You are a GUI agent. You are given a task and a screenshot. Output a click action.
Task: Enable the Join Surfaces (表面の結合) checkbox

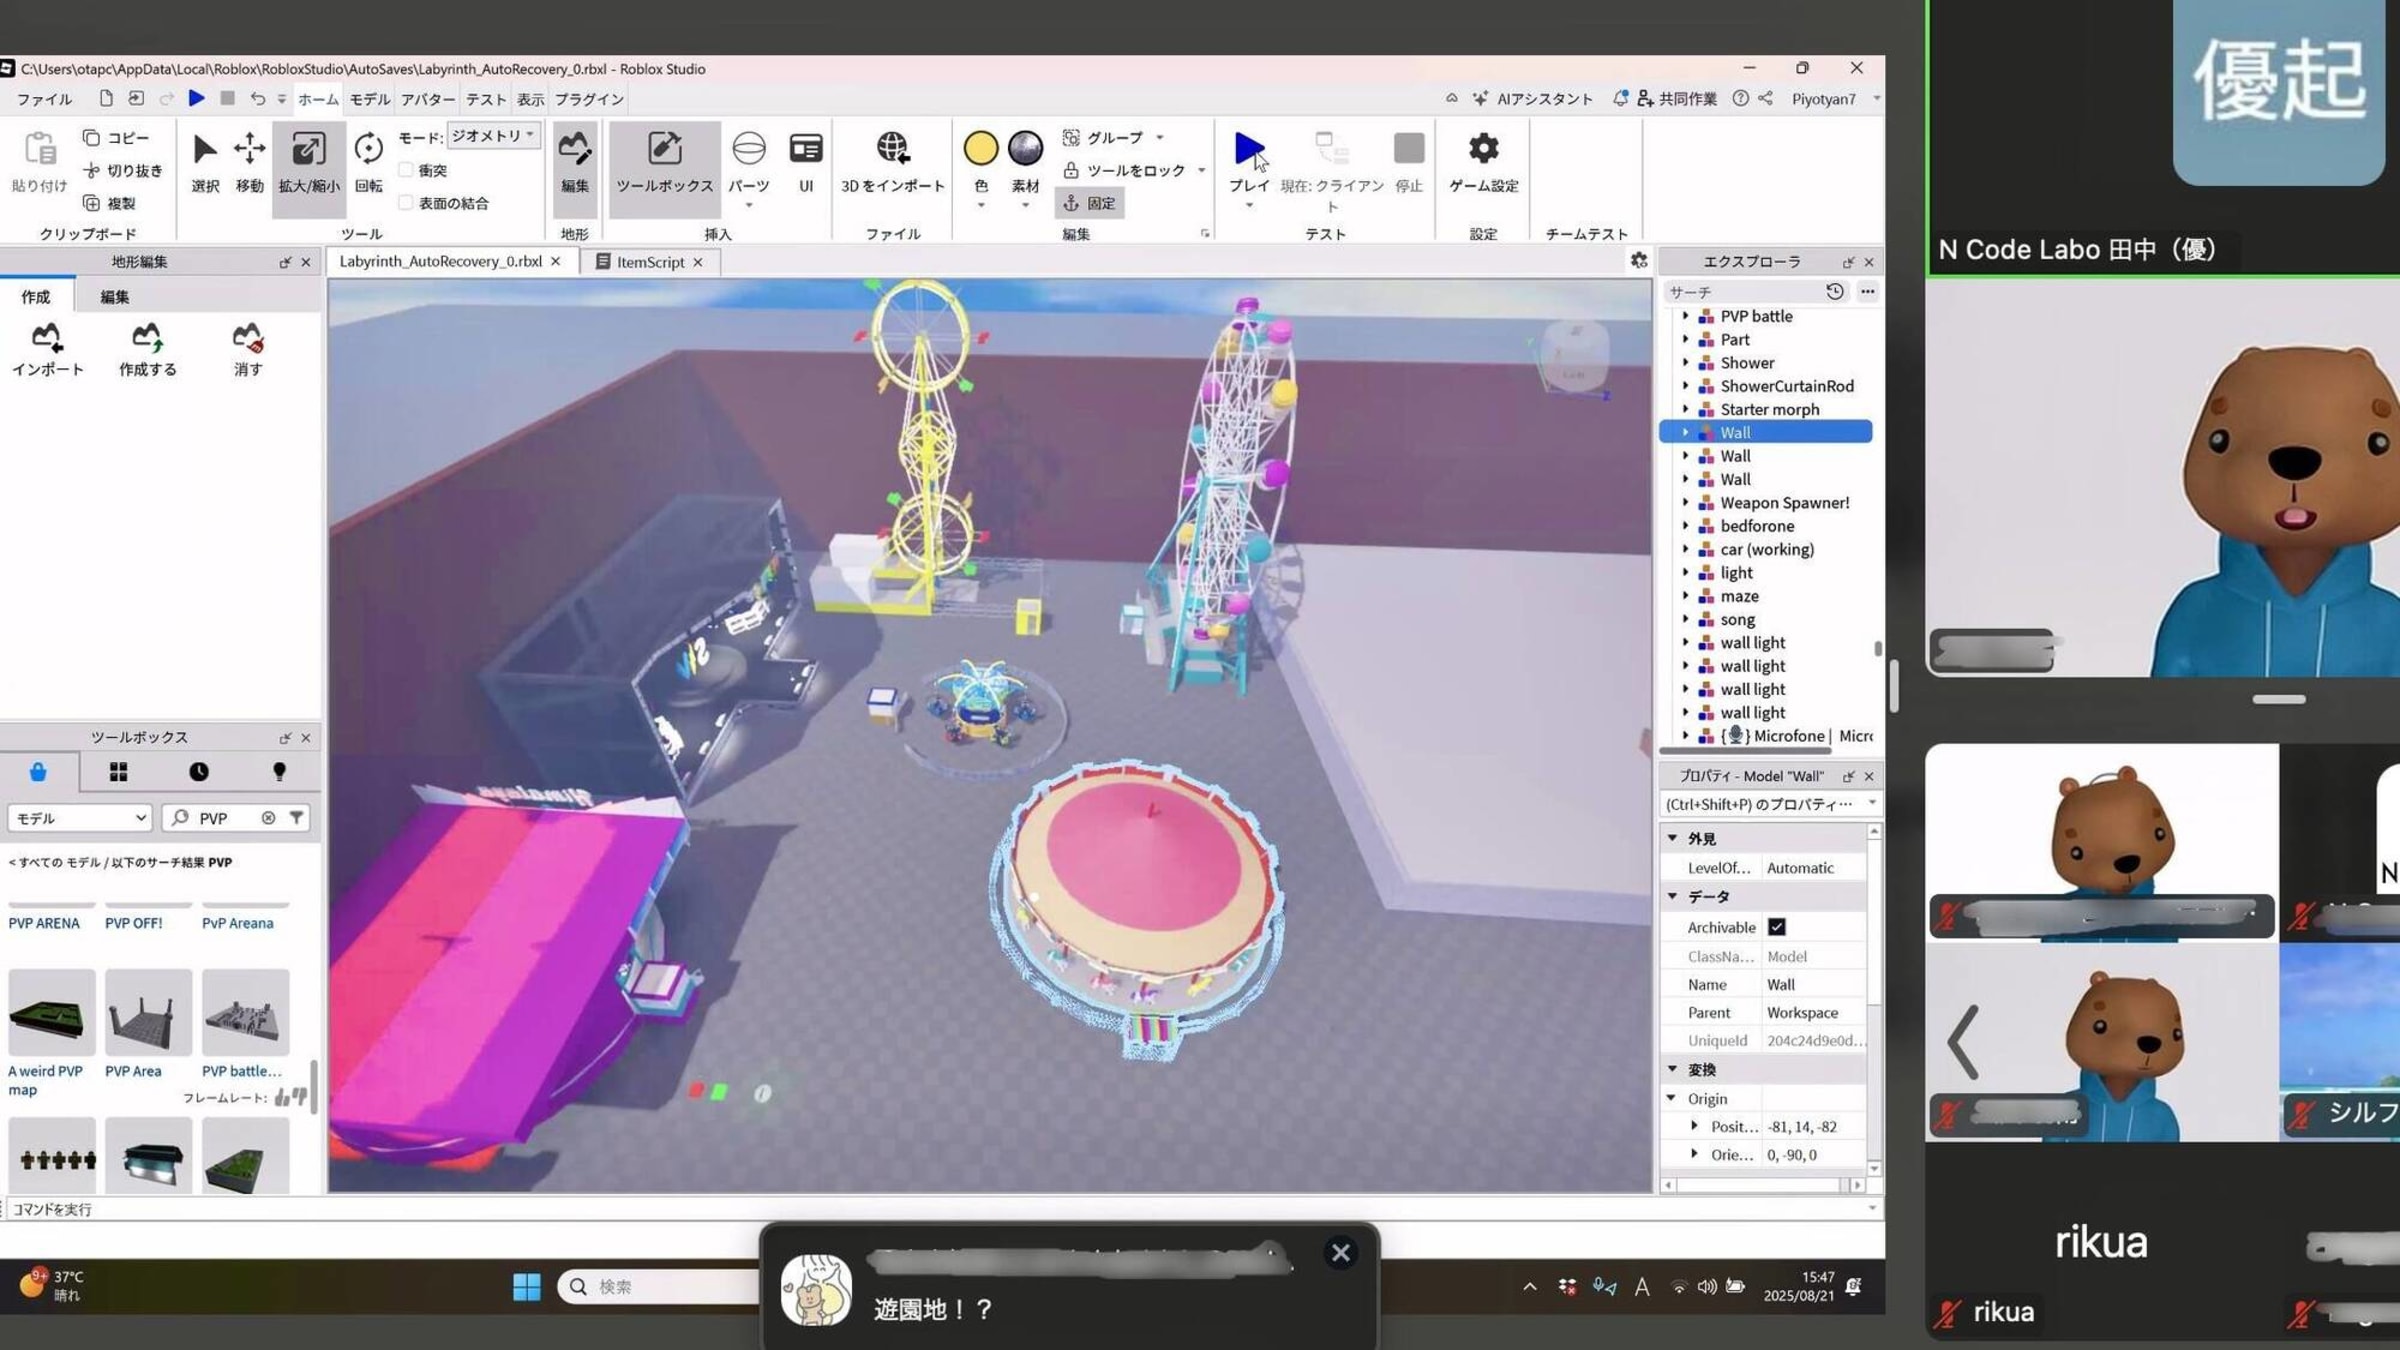(x=406, y=203)
